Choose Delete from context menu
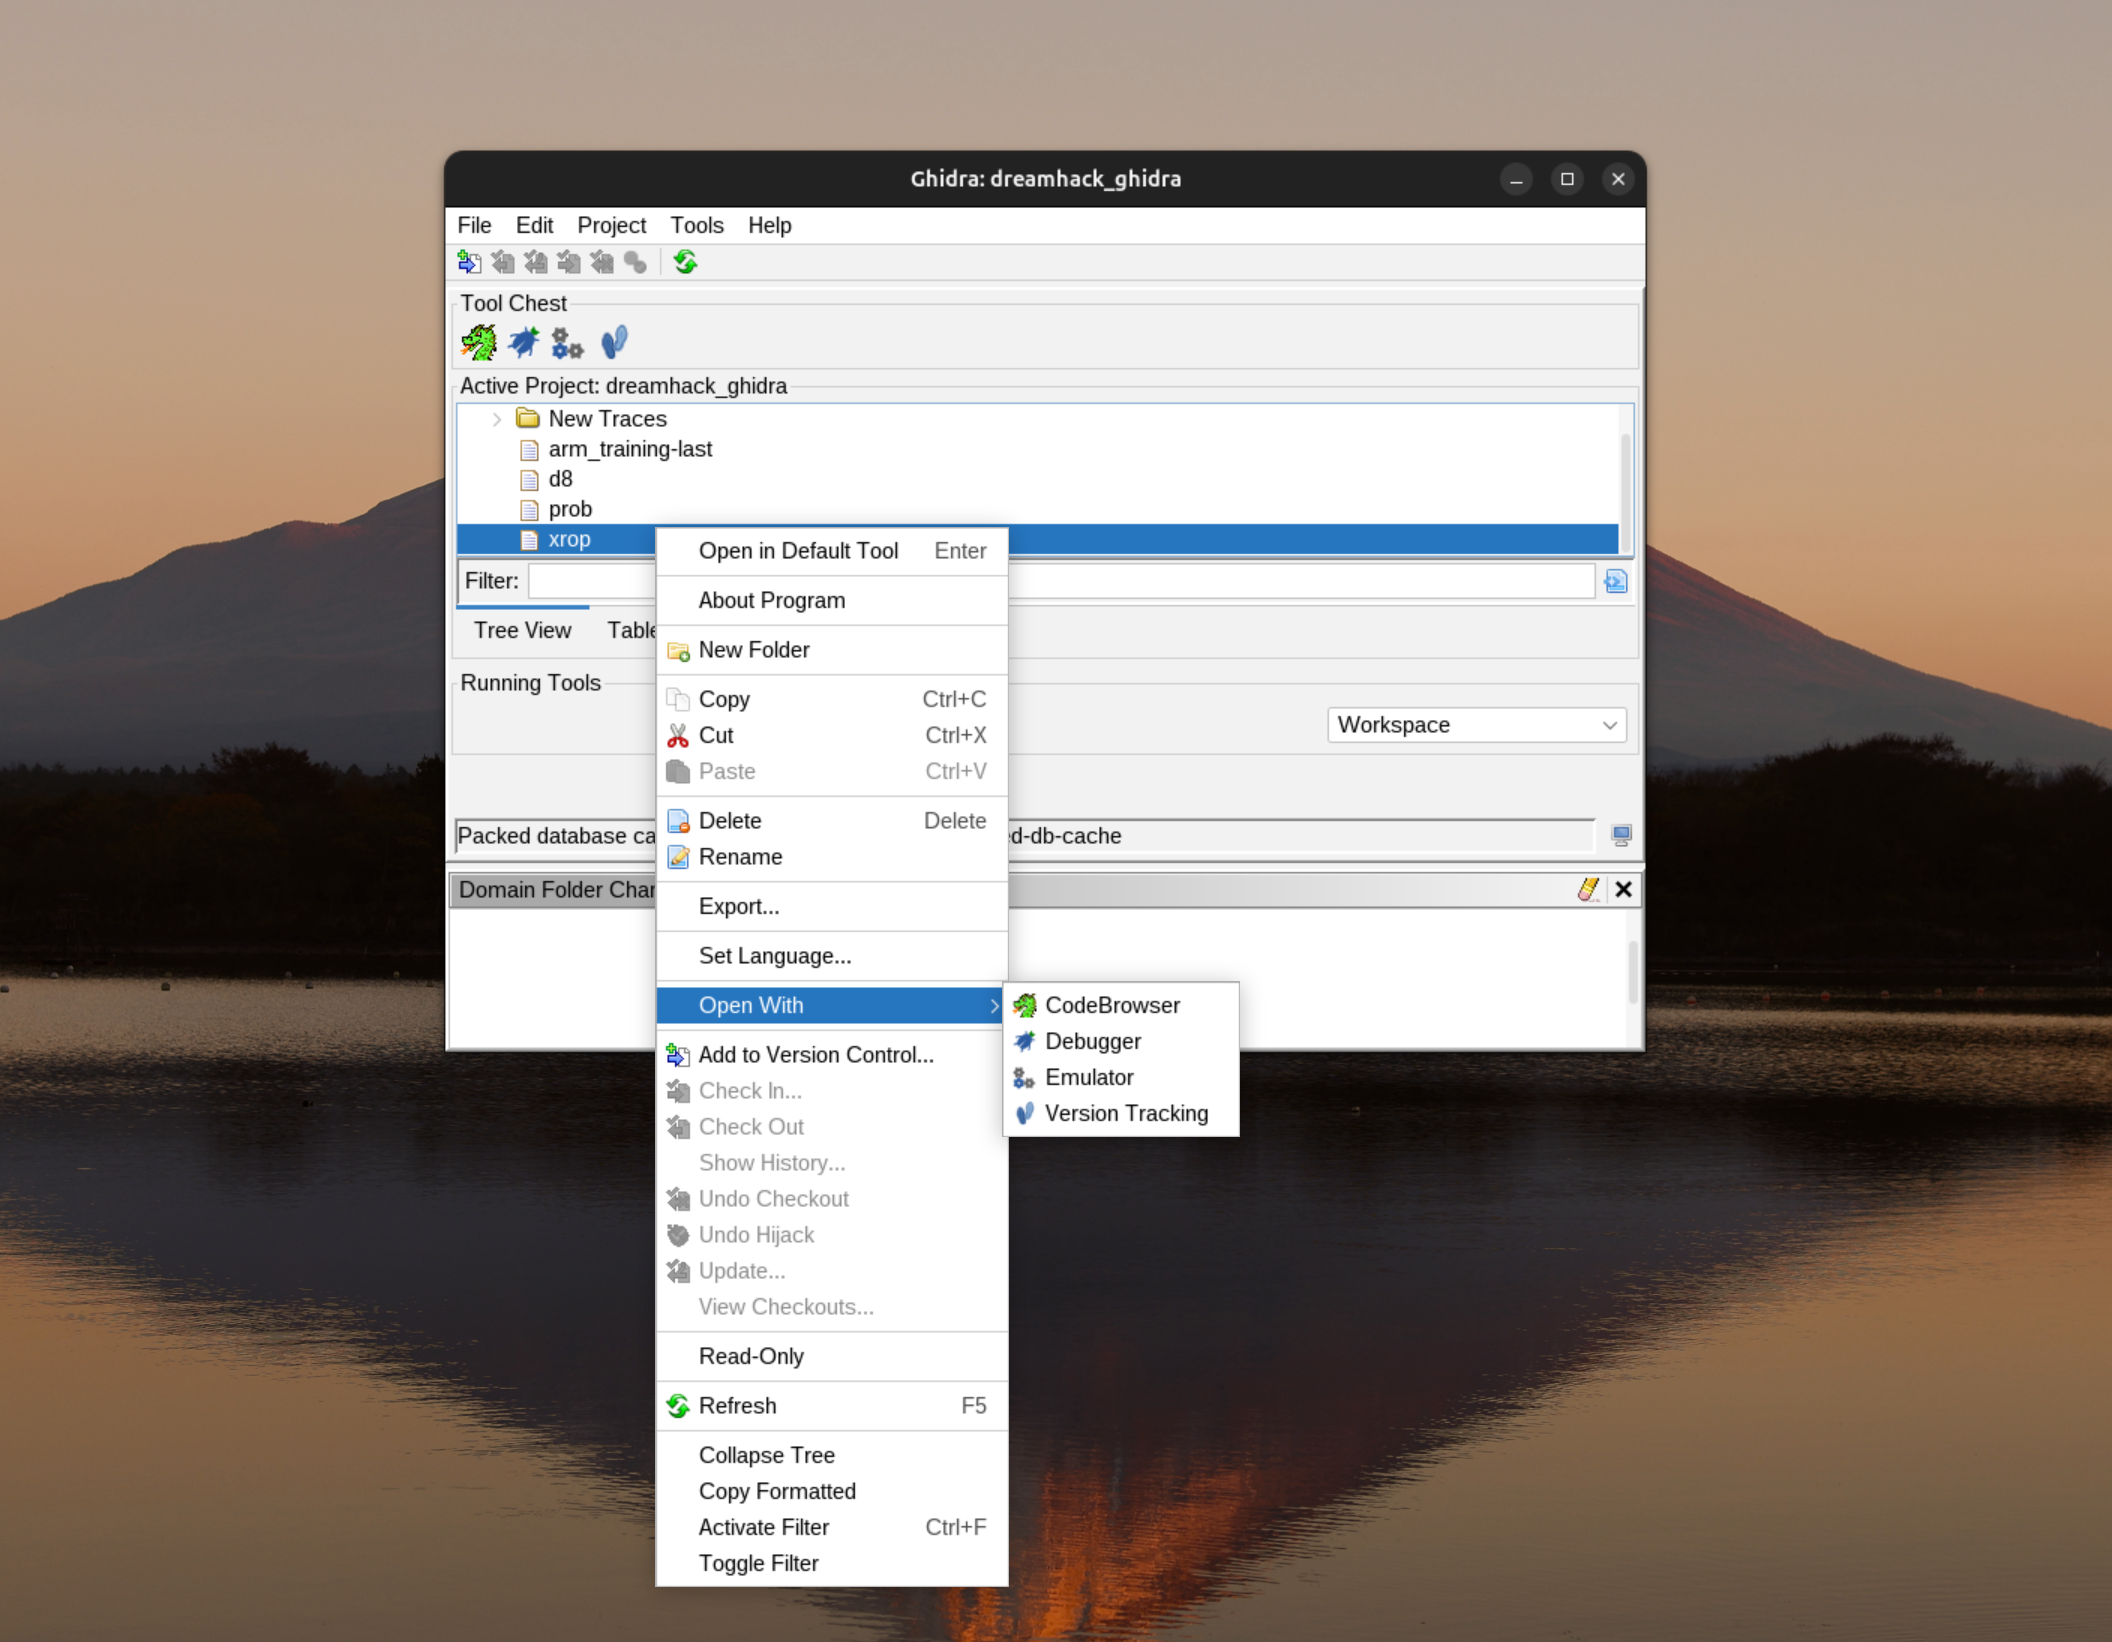2112x1642 pixels. point(831,821)
